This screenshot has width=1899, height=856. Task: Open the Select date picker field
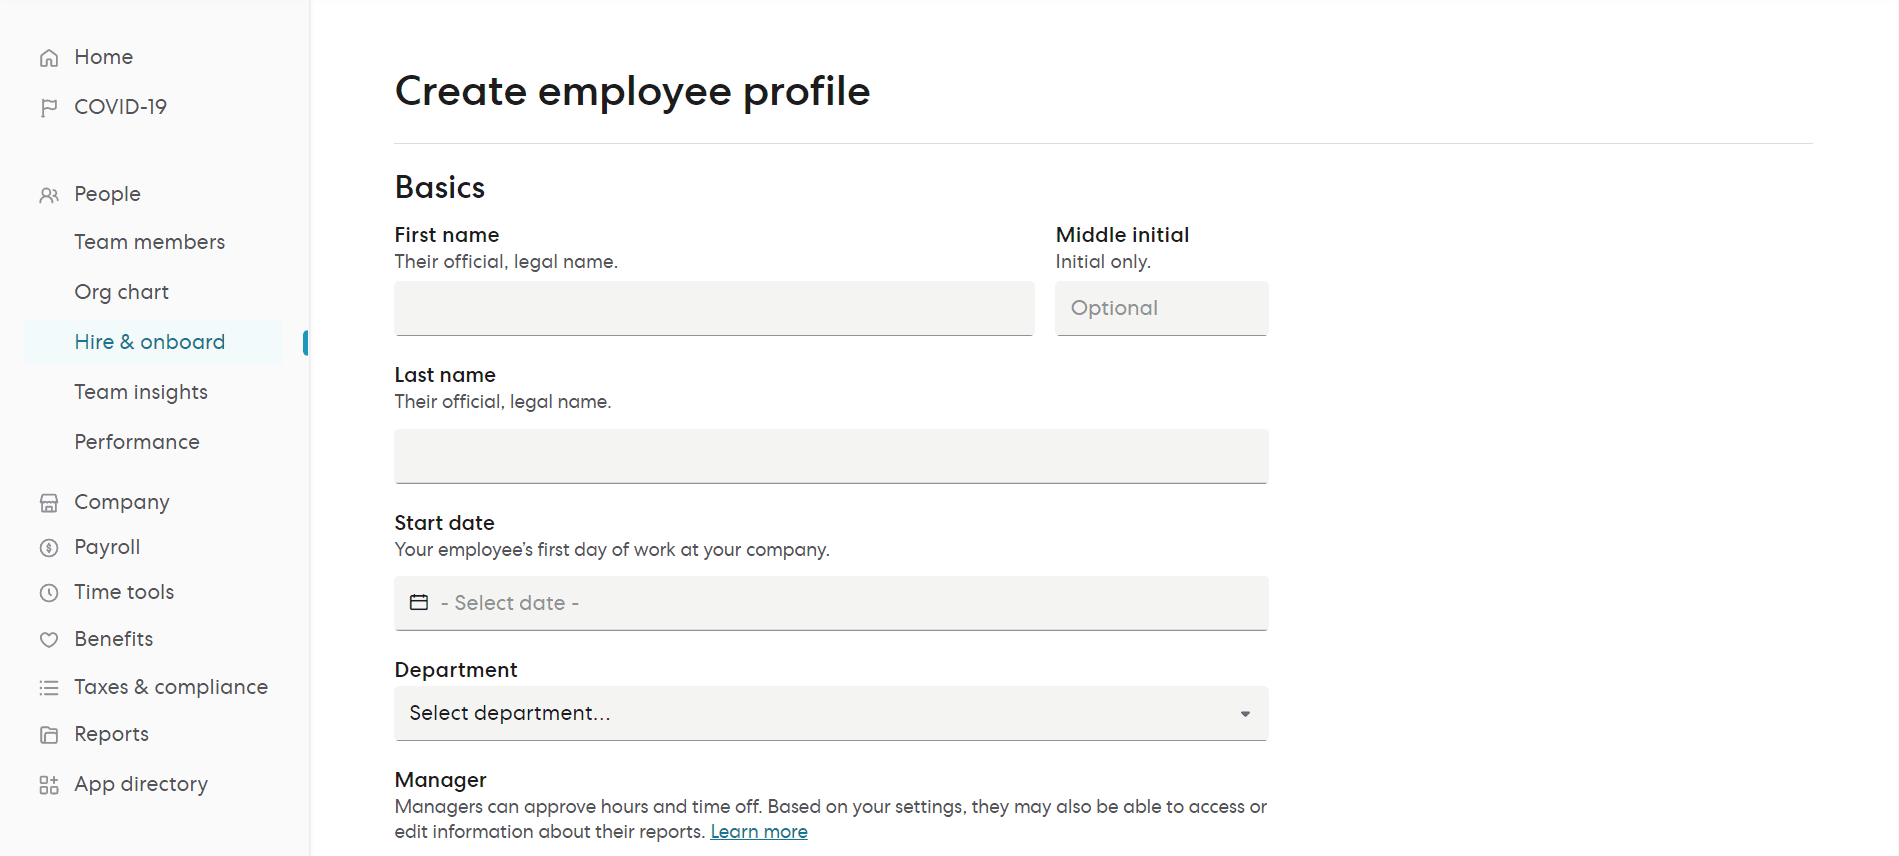(831, 603)
